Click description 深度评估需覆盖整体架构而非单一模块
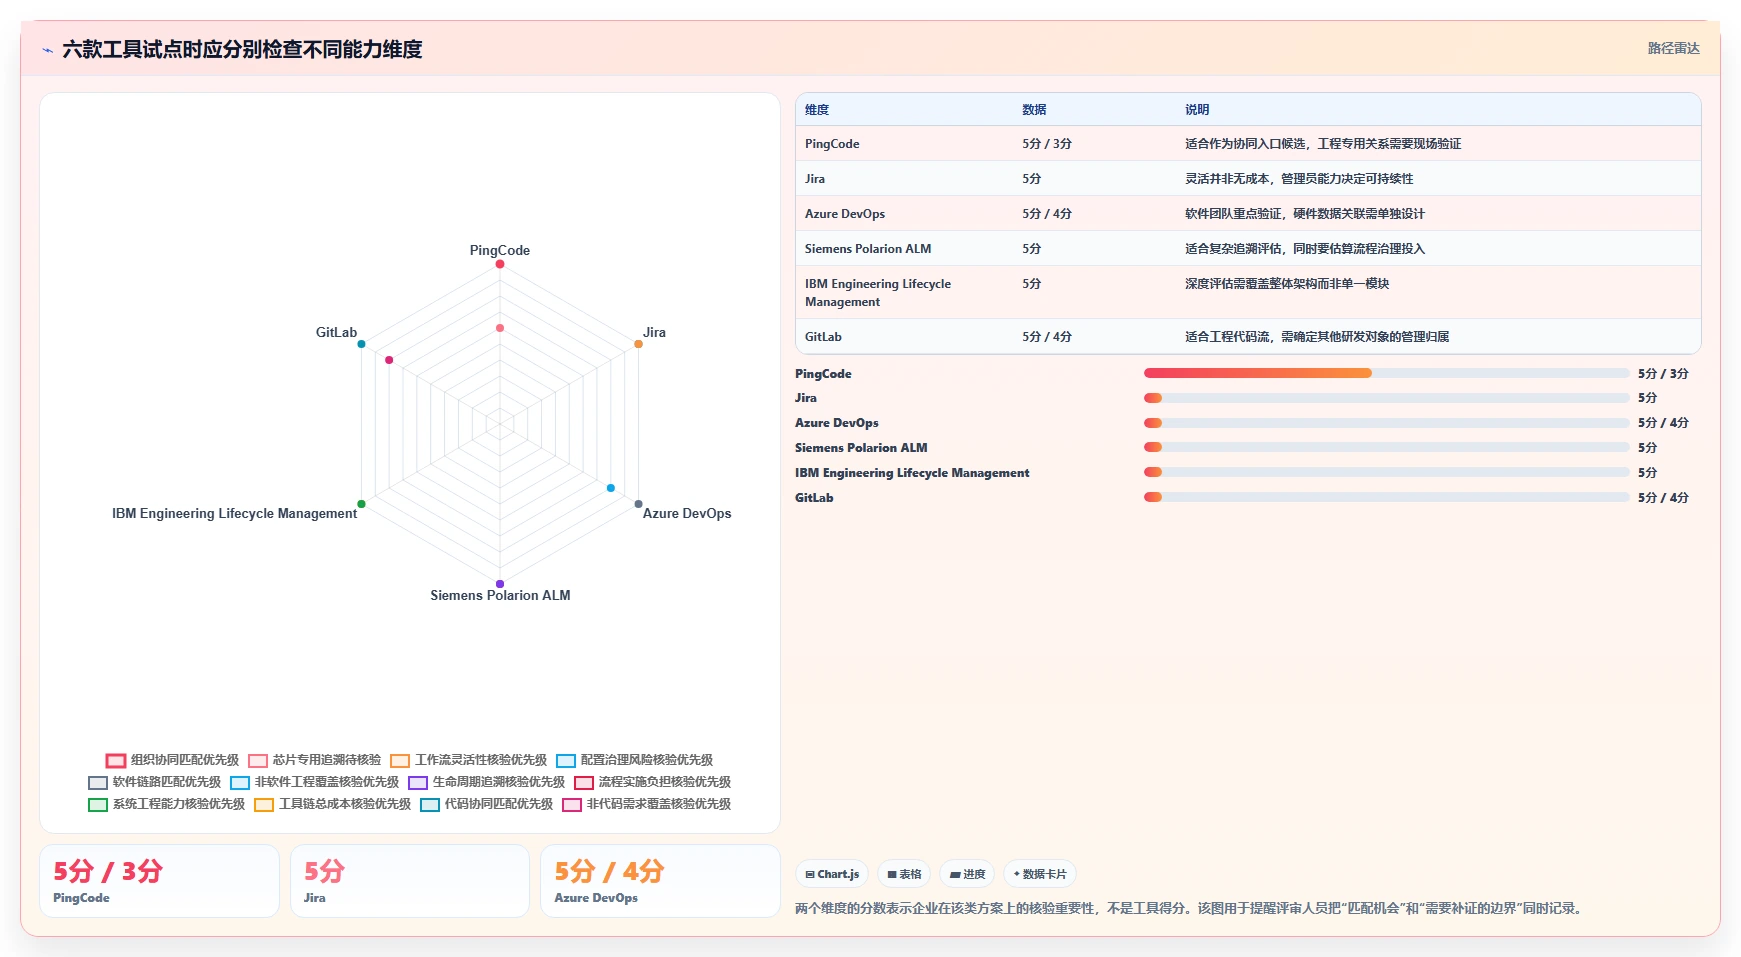1741x957 pixels. coord(1287,284)
